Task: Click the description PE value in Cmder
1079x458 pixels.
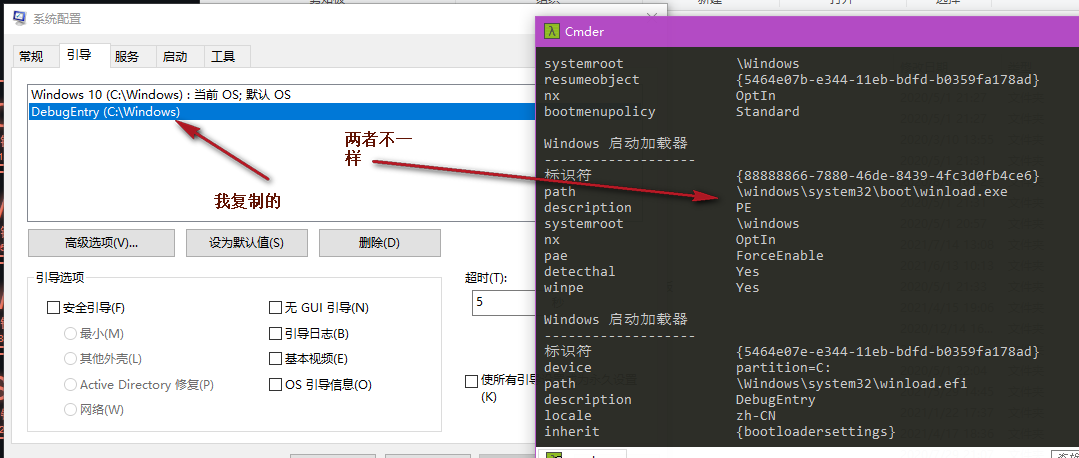Action: click(743, 207)
